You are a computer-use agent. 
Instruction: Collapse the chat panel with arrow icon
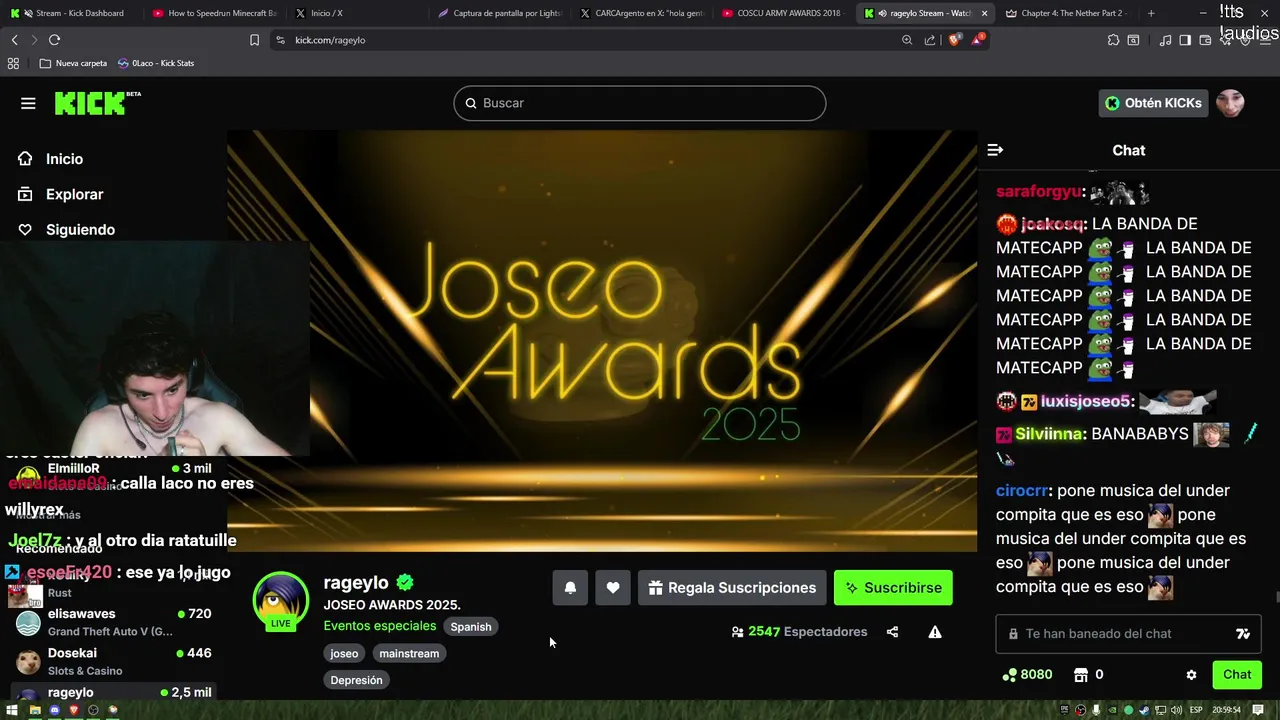coord(995,150)
